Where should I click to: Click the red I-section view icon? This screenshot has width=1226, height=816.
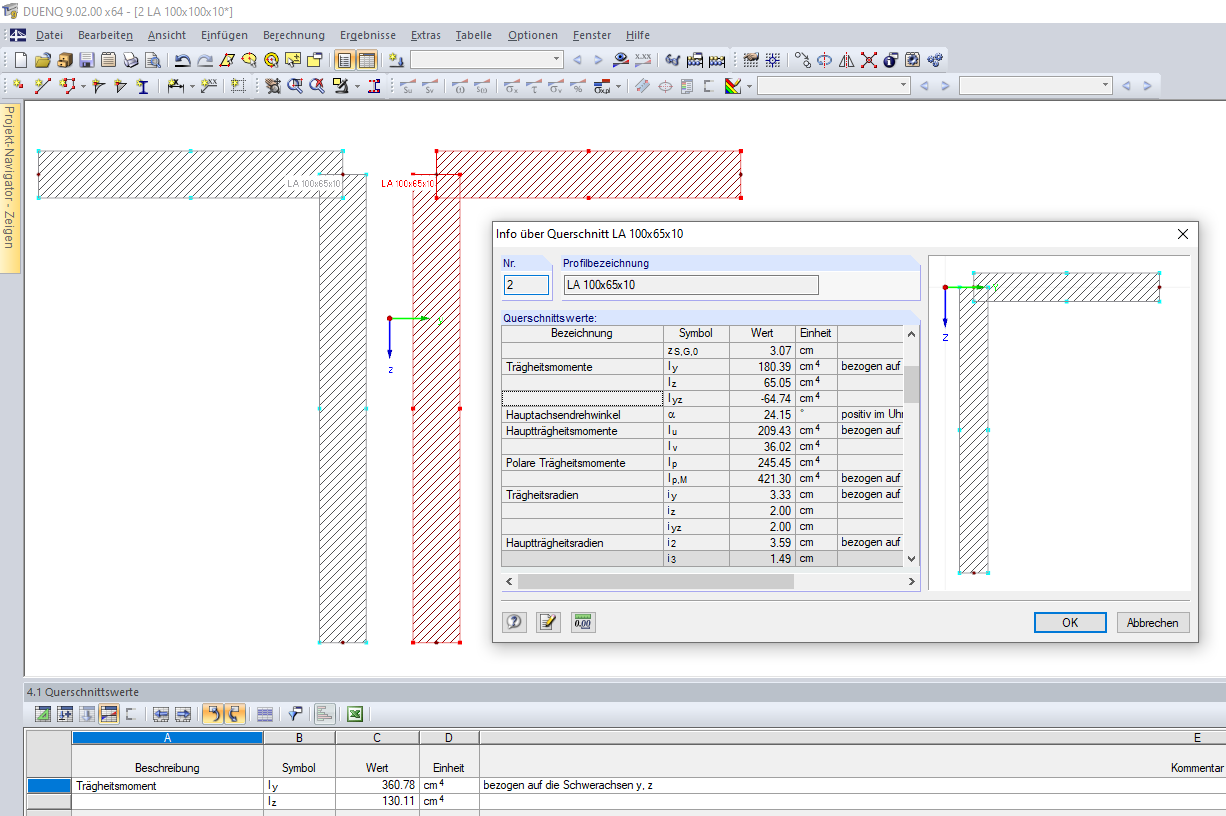(x=374, y=86)
